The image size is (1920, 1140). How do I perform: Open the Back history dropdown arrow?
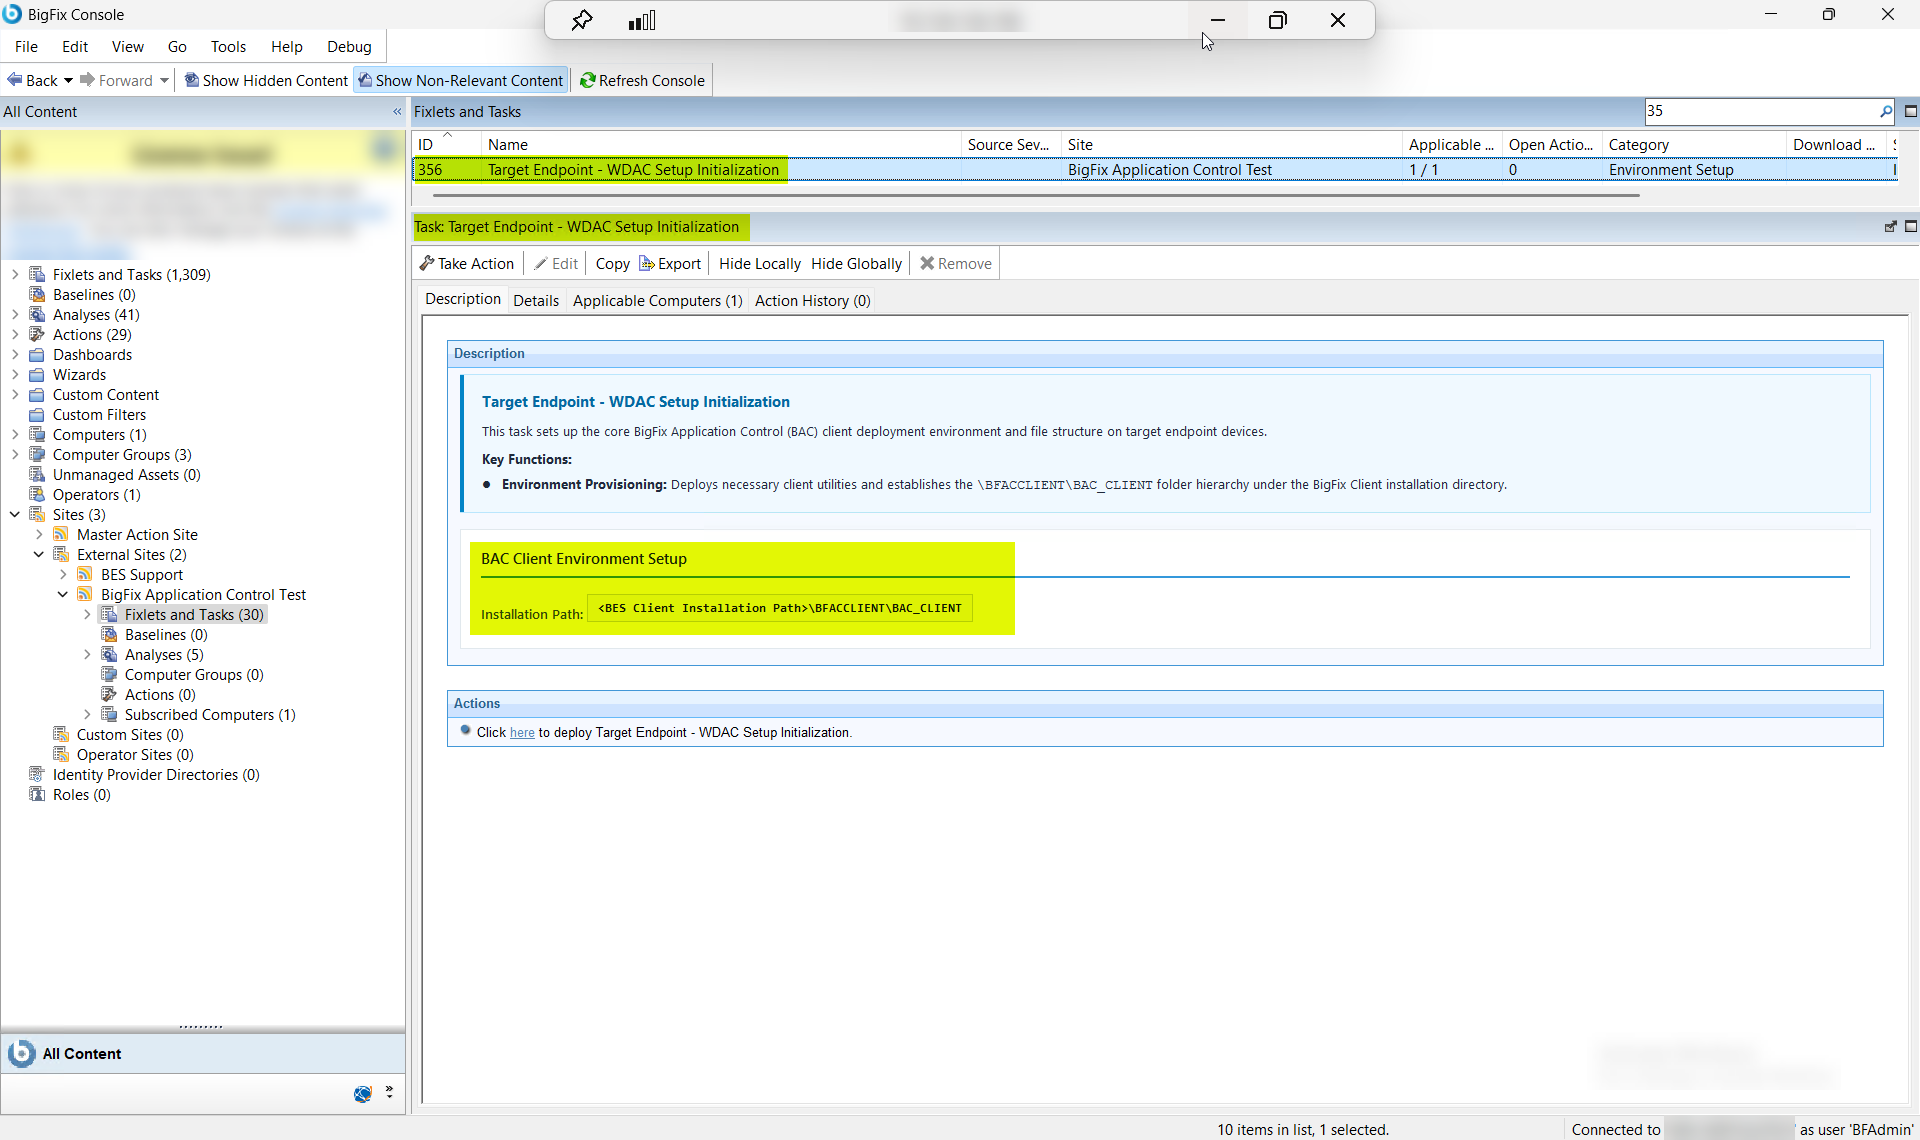[x=68, y=80]
